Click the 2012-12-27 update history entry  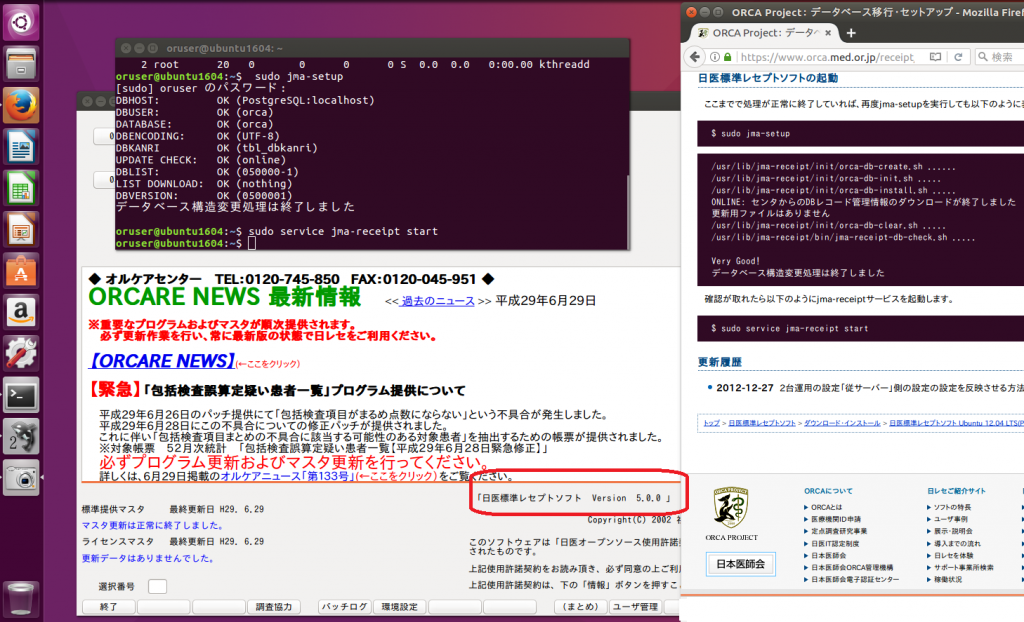[870, 387]
